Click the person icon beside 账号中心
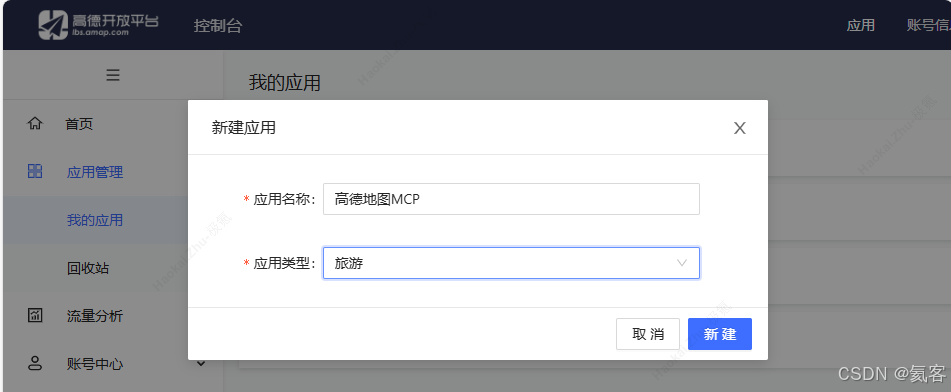The image size is (951, 392). click(x=35, y=363)
